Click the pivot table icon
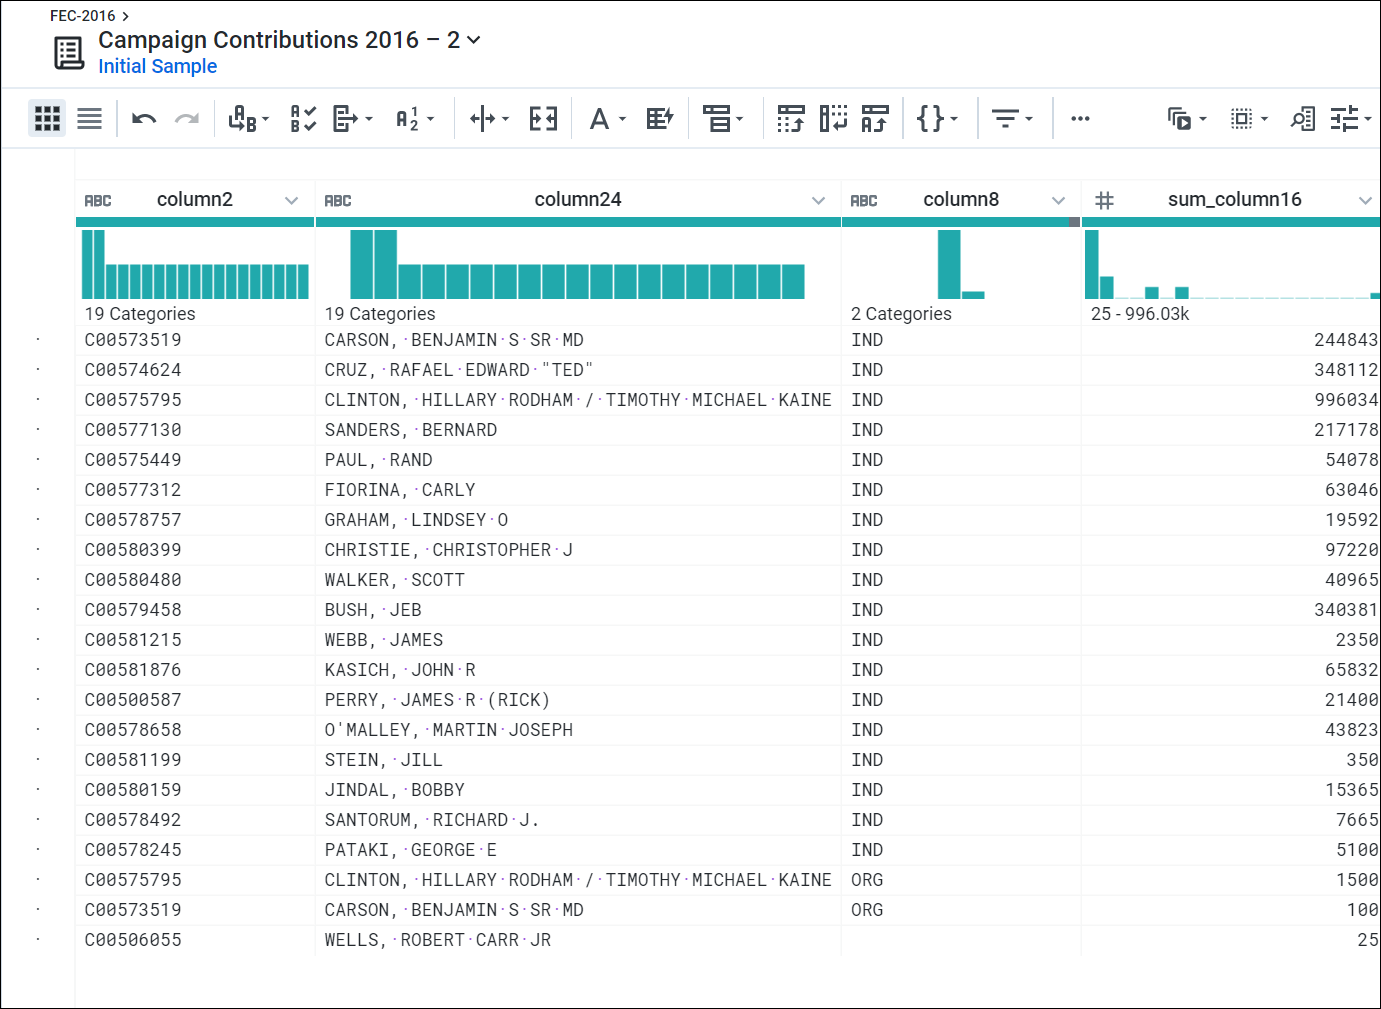Image resolution: width=1381 pixels, height=1009 pixels. point(791,119)
